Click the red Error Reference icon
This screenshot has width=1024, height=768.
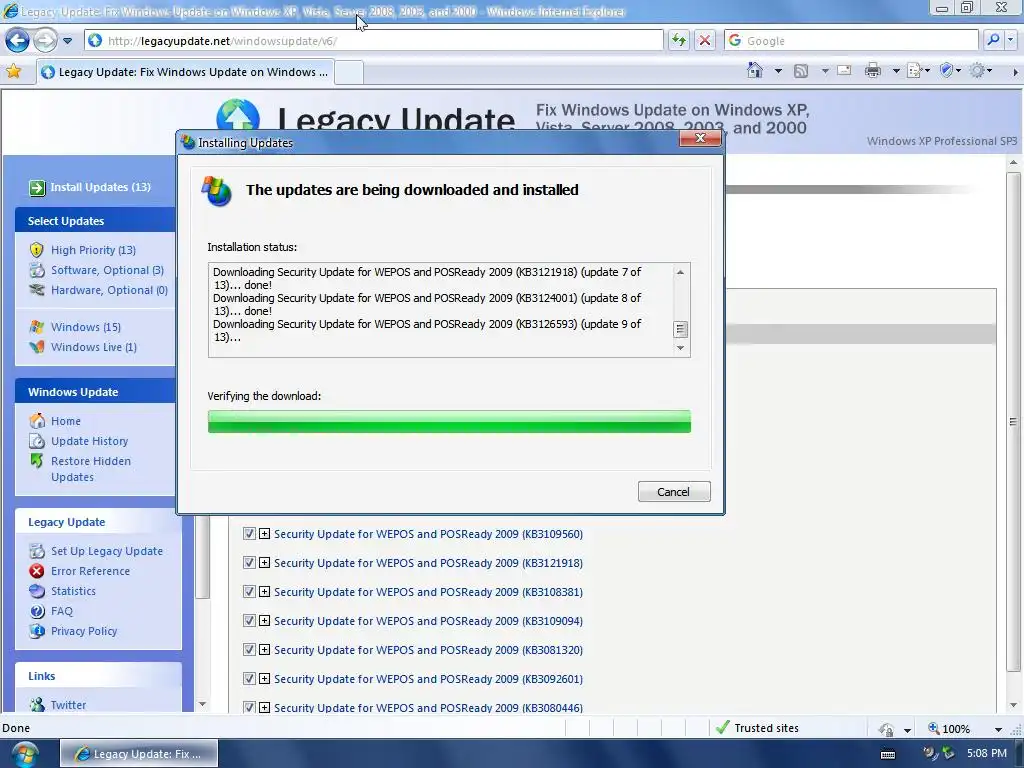tap(37, 571)
